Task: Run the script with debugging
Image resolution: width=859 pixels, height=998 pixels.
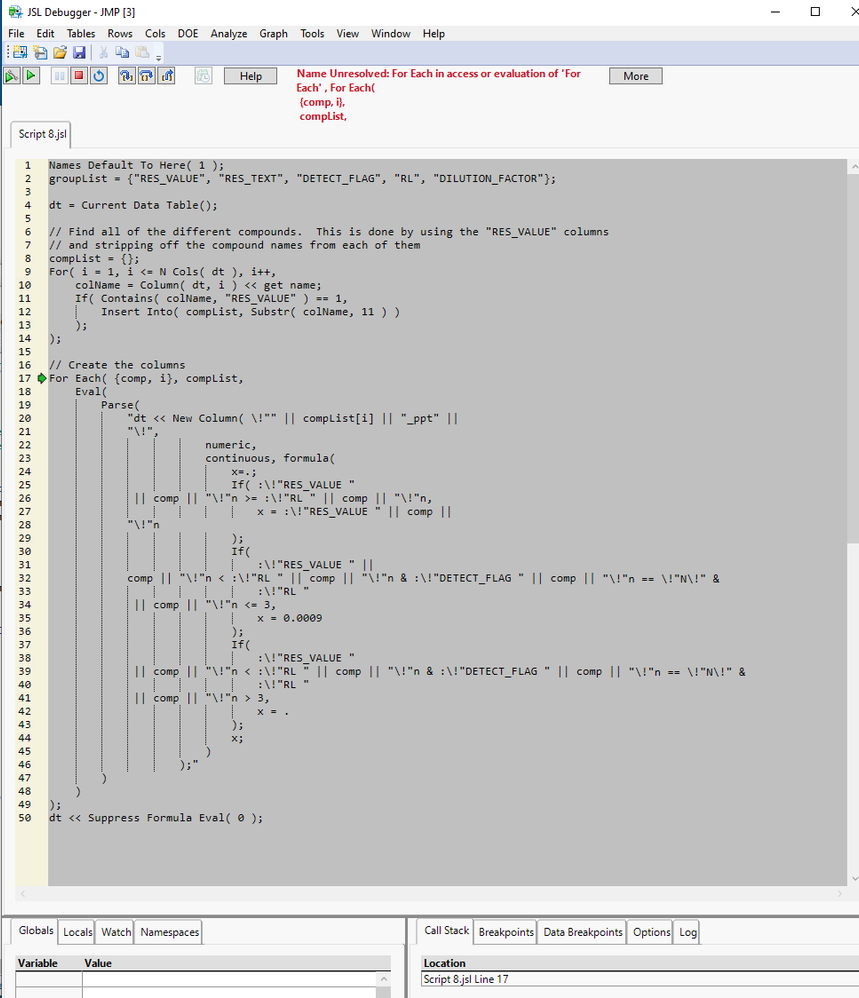Action: click(x=11, y=75)
